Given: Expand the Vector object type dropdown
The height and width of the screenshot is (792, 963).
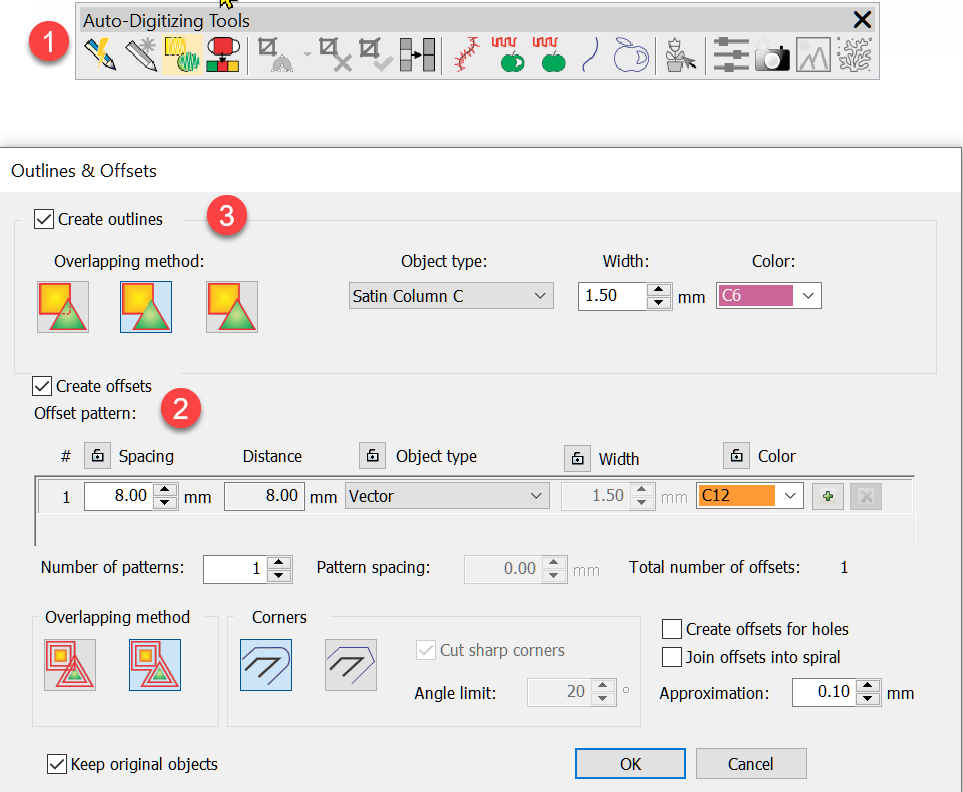Looking at the screenshot, I should point(447,496).
